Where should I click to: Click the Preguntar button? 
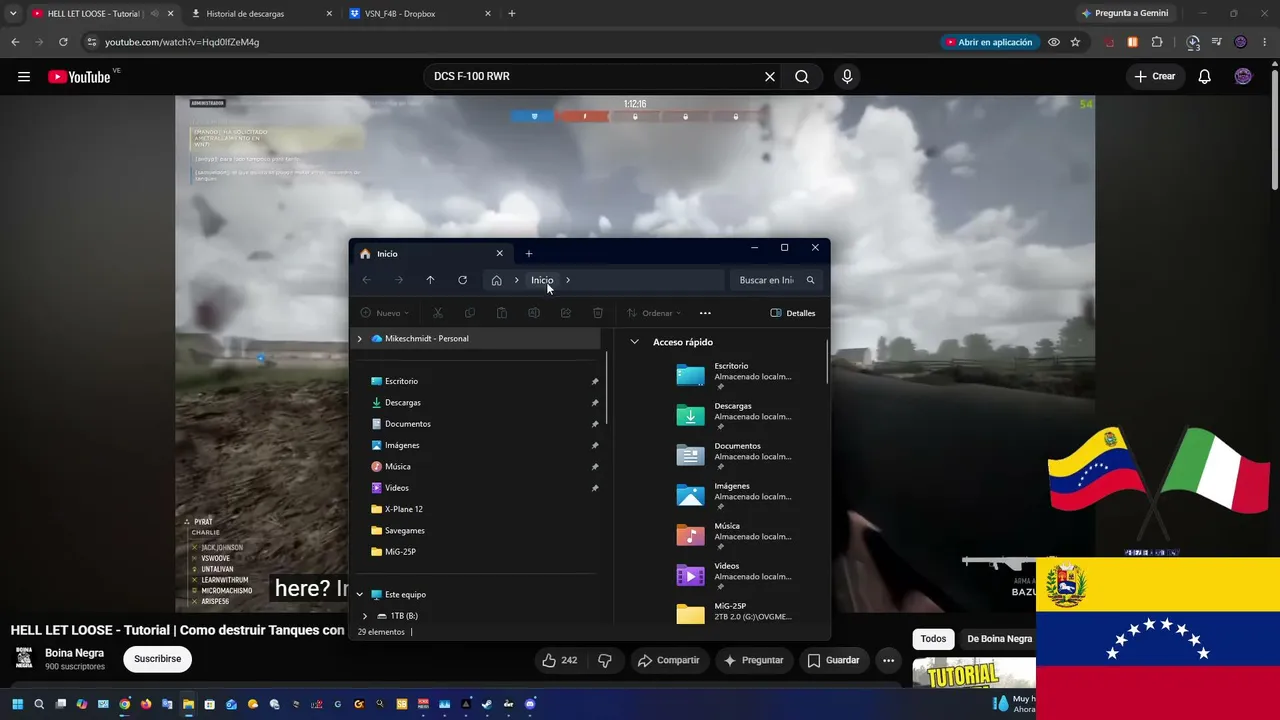pos(753,660)
